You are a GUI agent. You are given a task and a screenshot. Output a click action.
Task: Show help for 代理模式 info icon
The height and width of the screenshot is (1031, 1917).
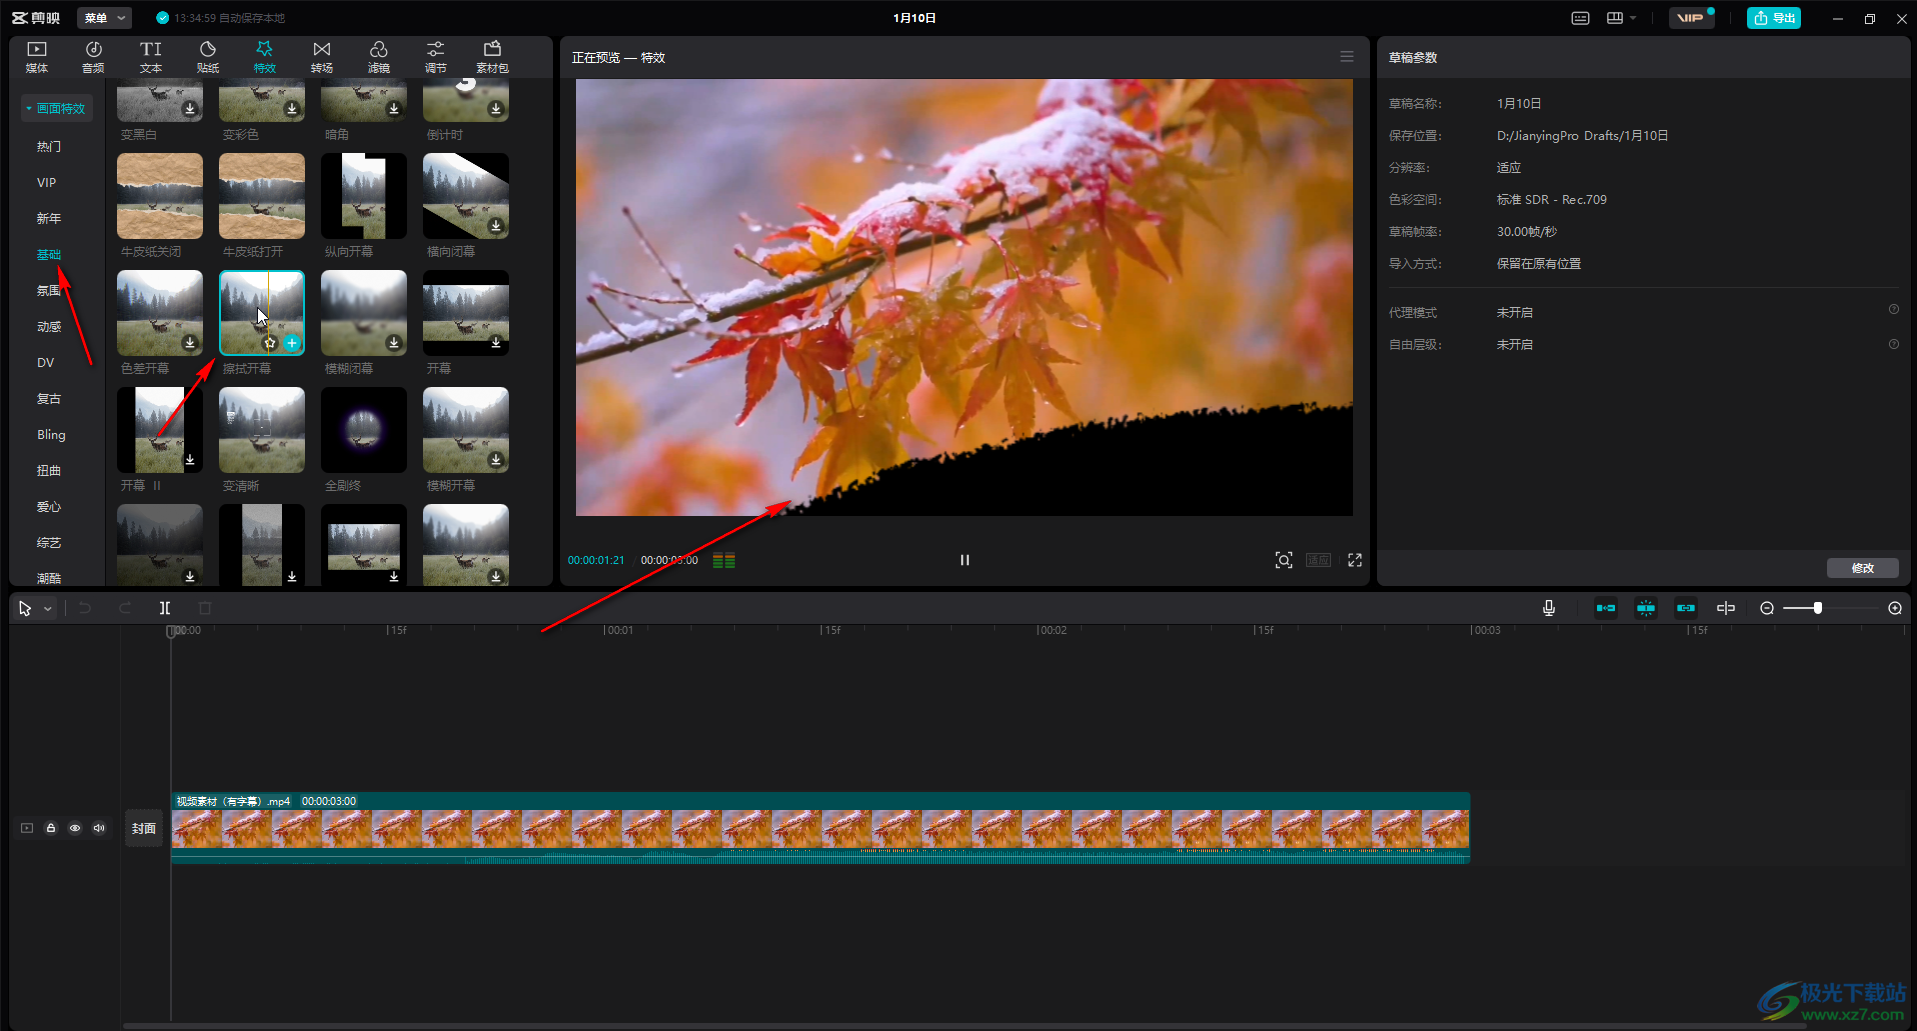[x=1894, y=310]
